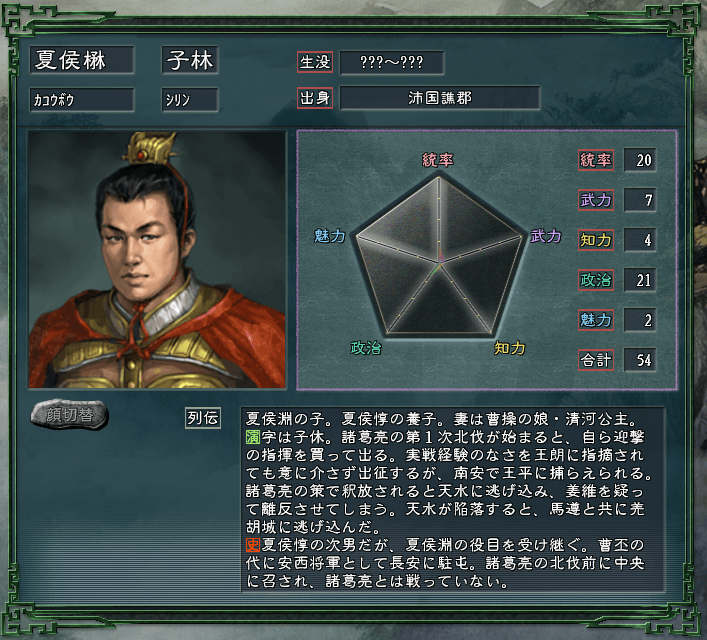The width and height of the screenshot is (707, 640).
Task: Select the 統率 leadership stat label
Action: point(596,160)
